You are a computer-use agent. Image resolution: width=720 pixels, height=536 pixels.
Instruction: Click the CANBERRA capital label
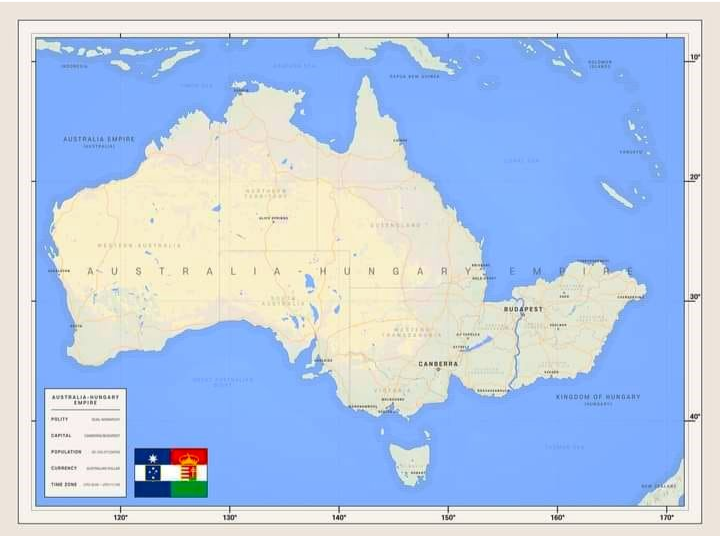tap(438, 364)
